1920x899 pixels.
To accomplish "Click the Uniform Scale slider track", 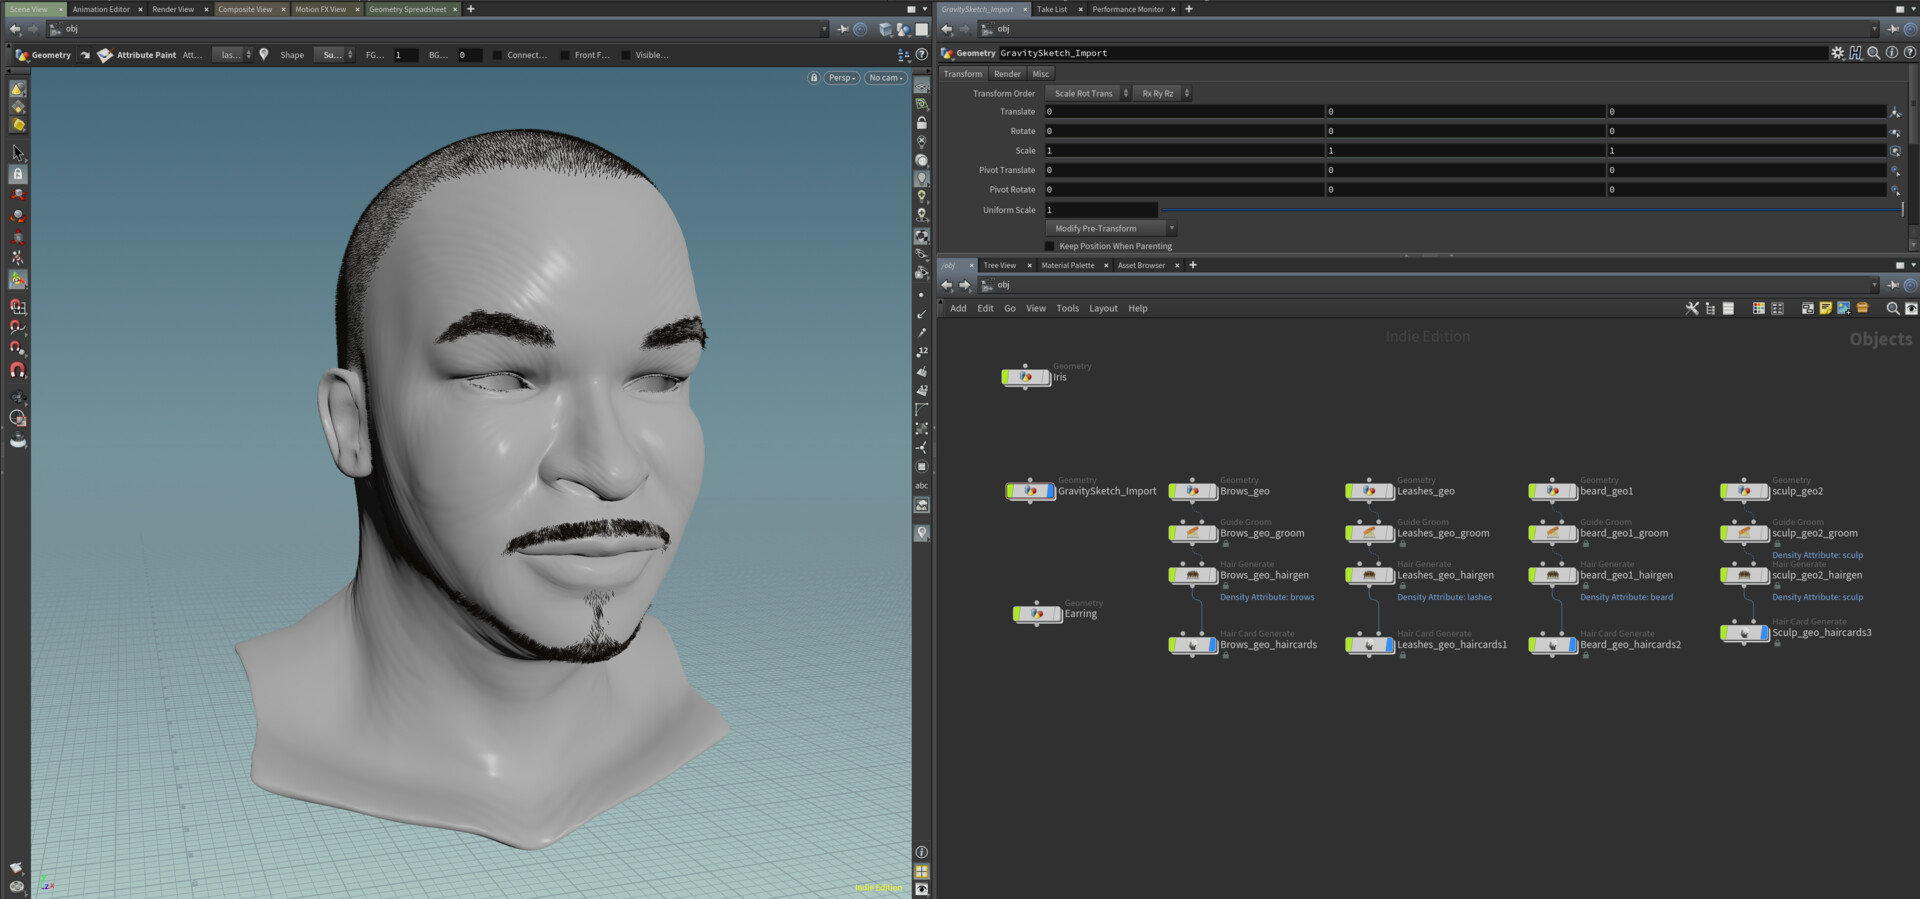I will 1530,210.
